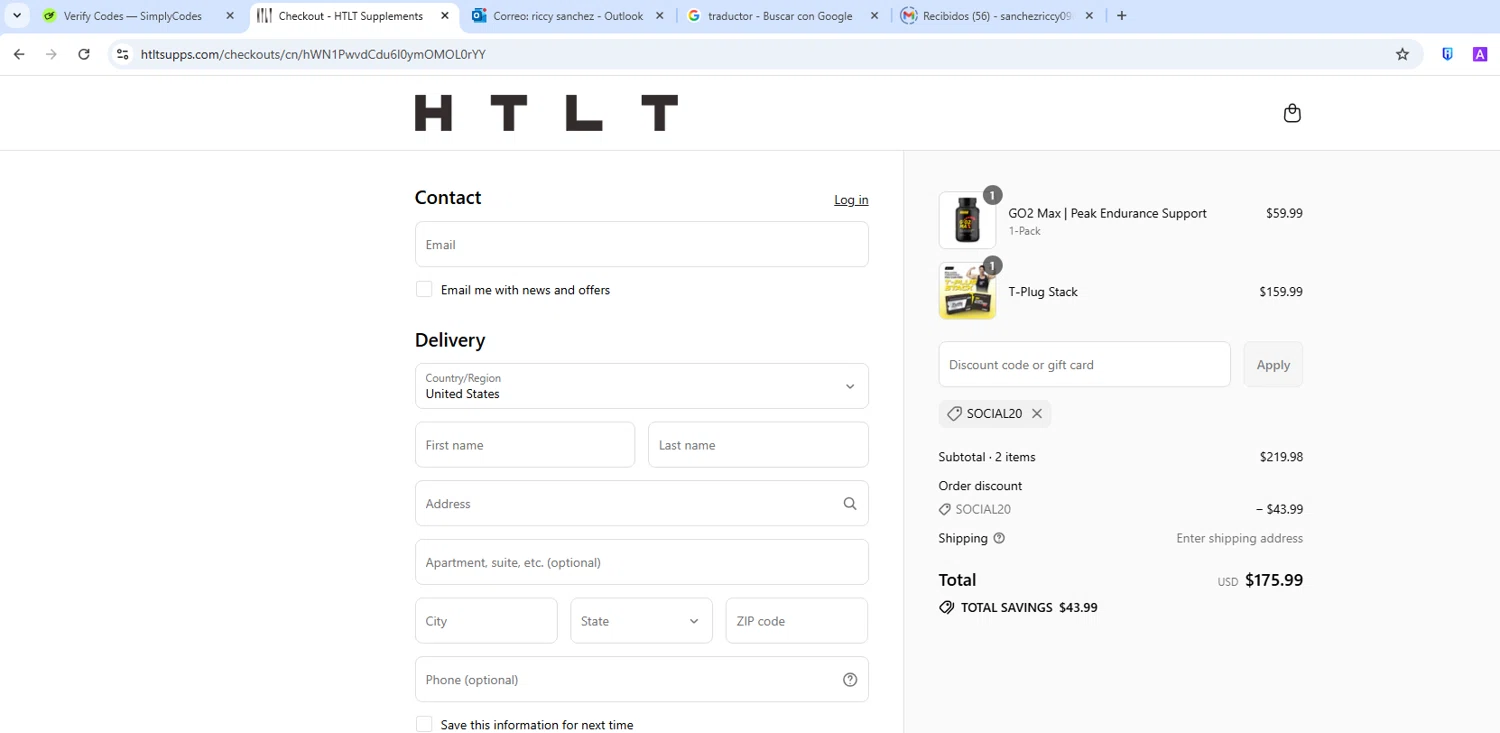The image size is (1500, 733).
Task: Bookmark this page with the star icon
Action: click(x=1402, y=54)
